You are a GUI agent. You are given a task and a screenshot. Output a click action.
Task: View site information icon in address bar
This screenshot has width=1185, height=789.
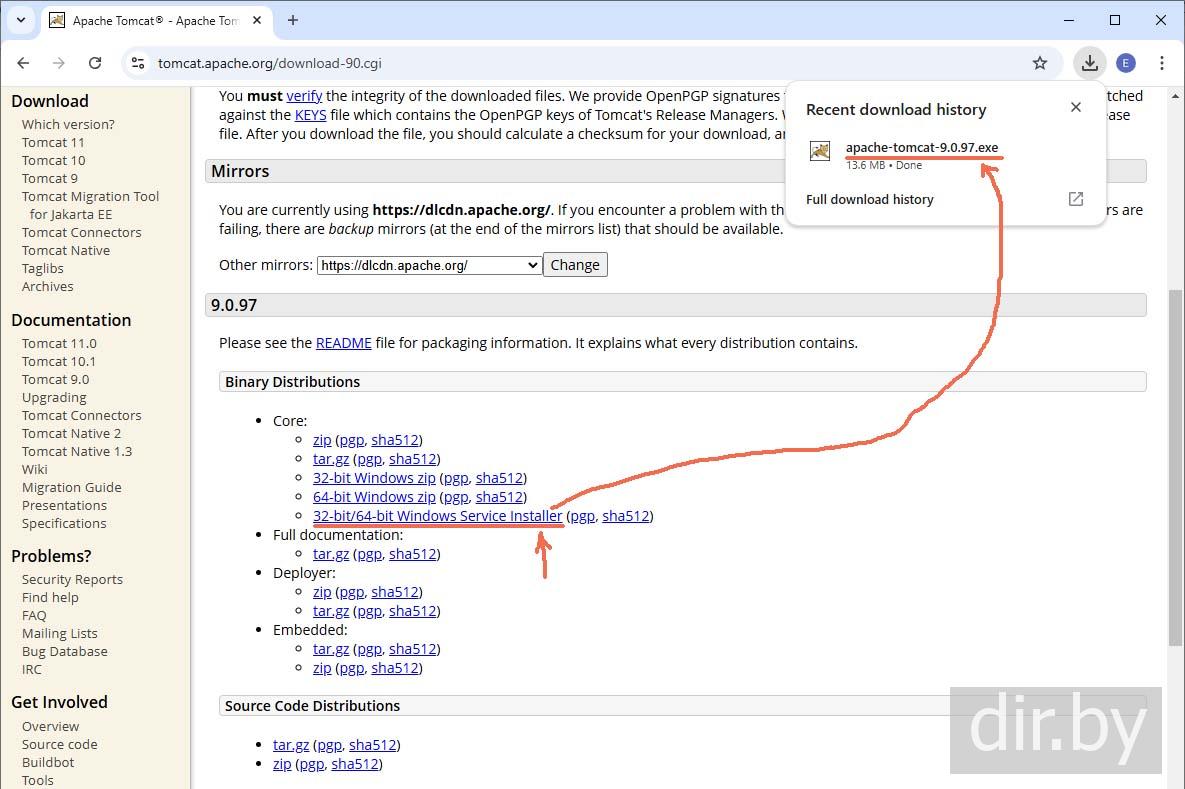pyautogui.click(x=138, y=63)
